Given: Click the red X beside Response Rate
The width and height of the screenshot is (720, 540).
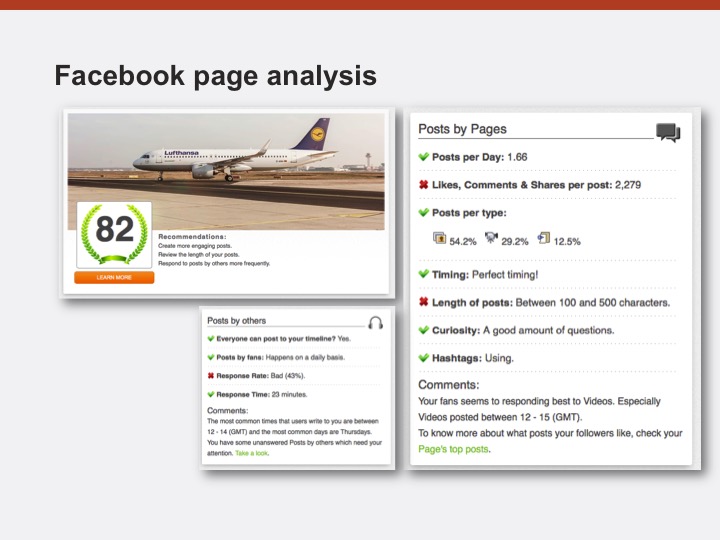Looking at the screenshot, I should 210,376.
